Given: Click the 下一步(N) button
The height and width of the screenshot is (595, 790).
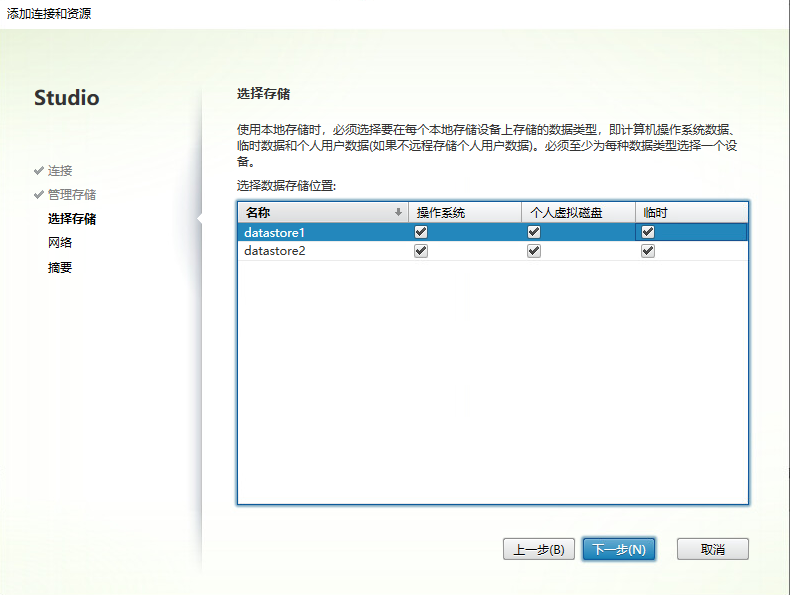Looking at the screenshot, I should point(618,549).
